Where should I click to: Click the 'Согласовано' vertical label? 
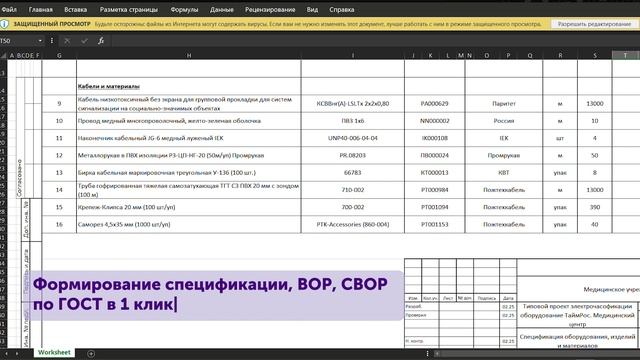(20, 178)
